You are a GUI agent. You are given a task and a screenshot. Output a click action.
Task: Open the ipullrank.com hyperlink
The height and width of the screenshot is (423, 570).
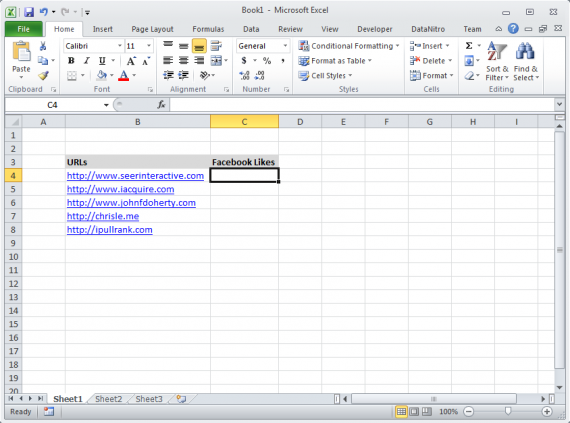click(x=109, y=230)
